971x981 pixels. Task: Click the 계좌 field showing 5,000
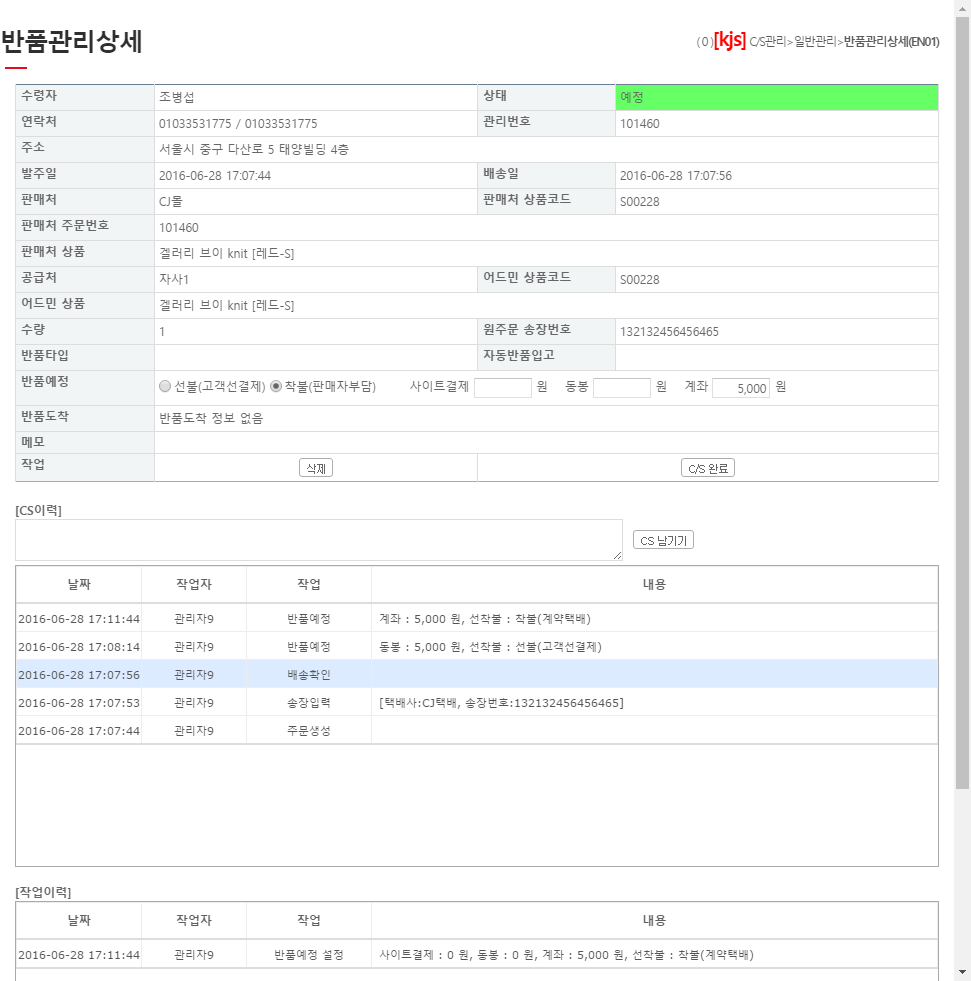coord(740,388)
